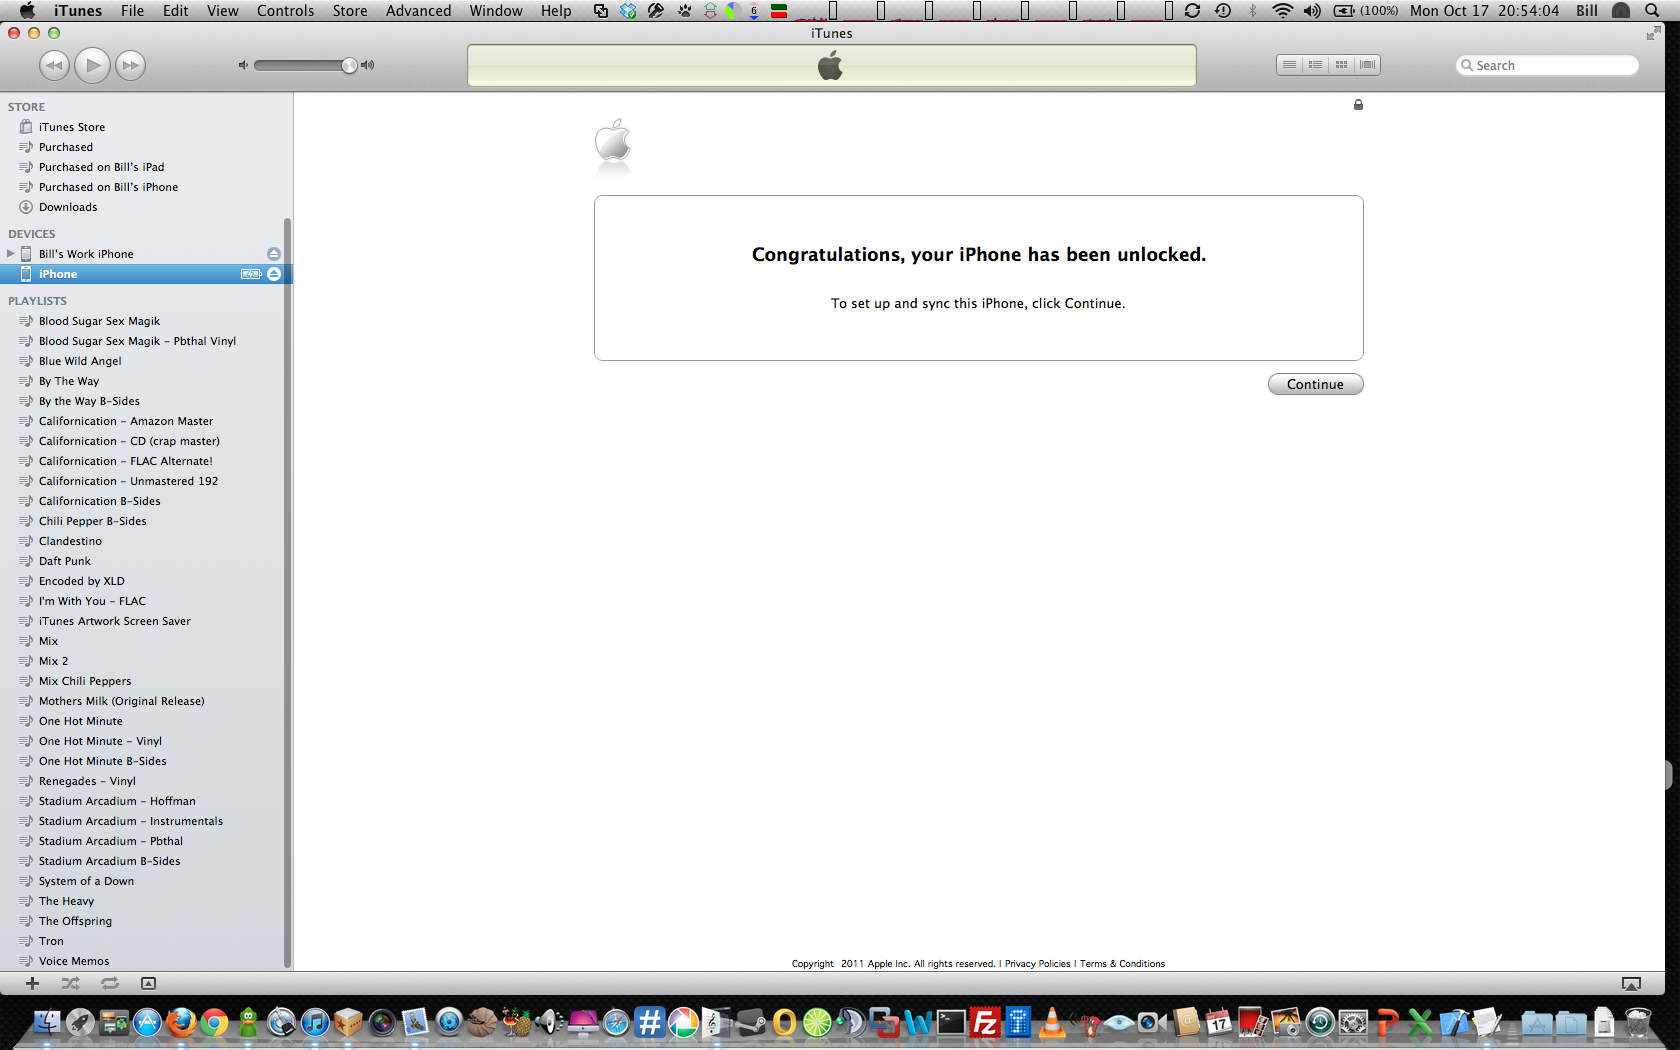
Task: Open the Trash in the Dock
Action: coord(1638,1022)
